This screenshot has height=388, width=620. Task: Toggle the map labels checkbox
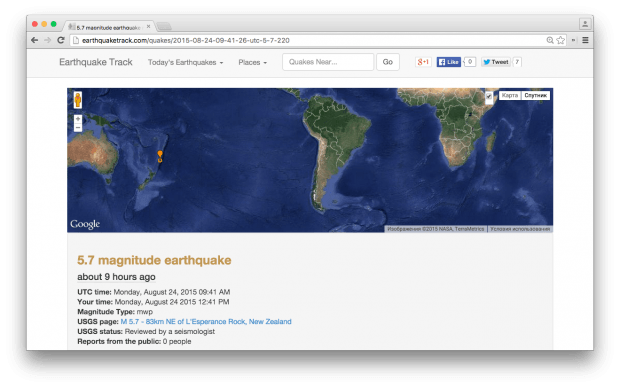(489, 96)
